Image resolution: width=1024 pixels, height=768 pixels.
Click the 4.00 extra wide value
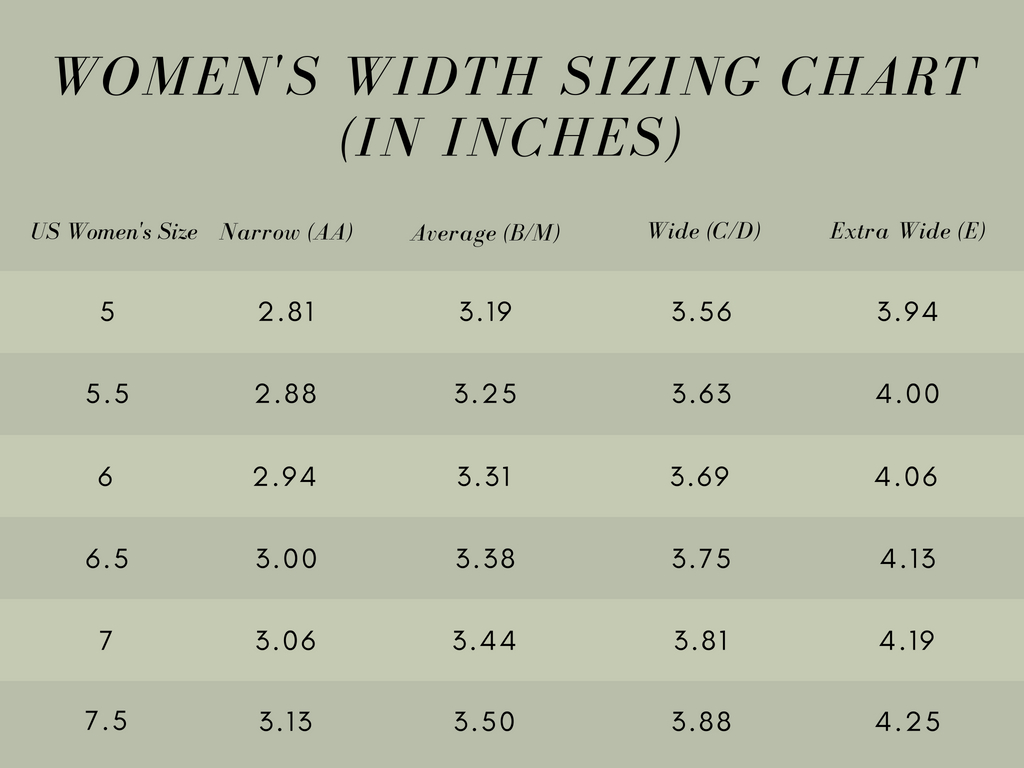[x=907, y=394]
